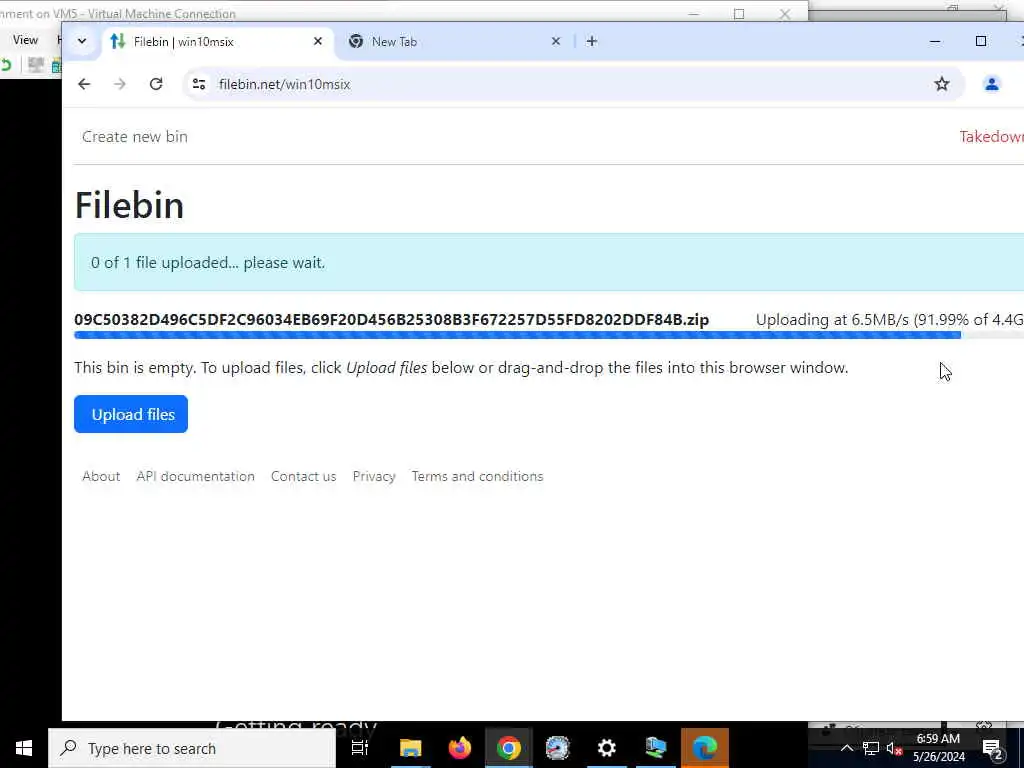Select the uploading zip file name
The width and height of the screenshot is (1024, 768).
[x=391, y=319]
